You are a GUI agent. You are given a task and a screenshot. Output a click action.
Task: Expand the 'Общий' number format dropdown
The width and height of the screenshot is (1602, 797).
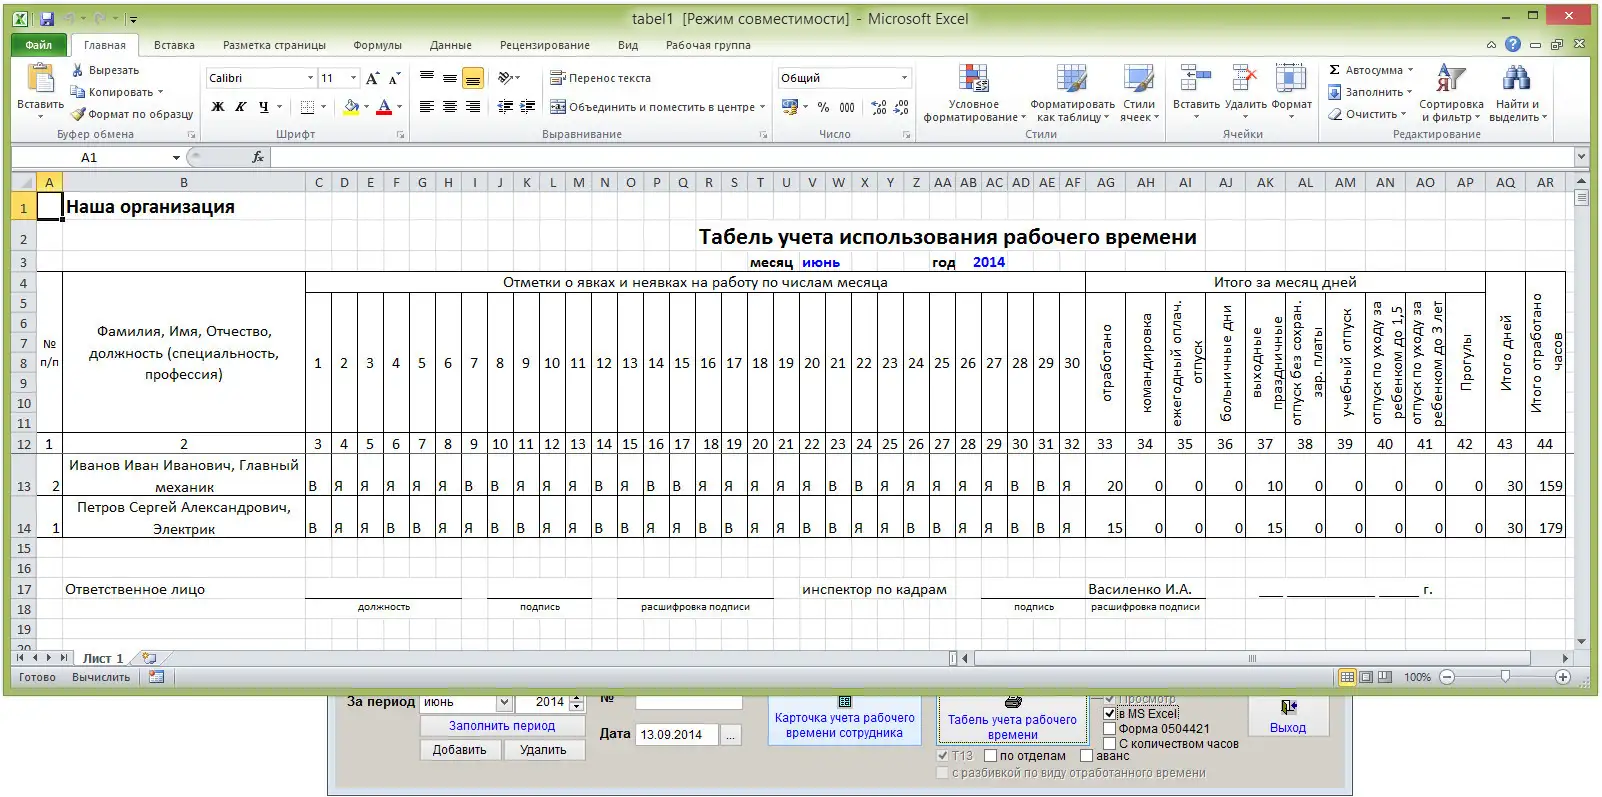point(904,78)
